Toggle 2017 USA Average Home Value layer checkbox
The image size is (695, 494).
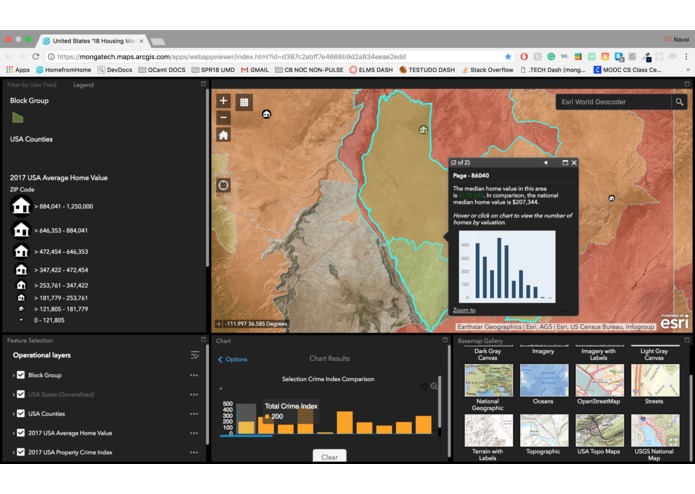pos(21,433)
